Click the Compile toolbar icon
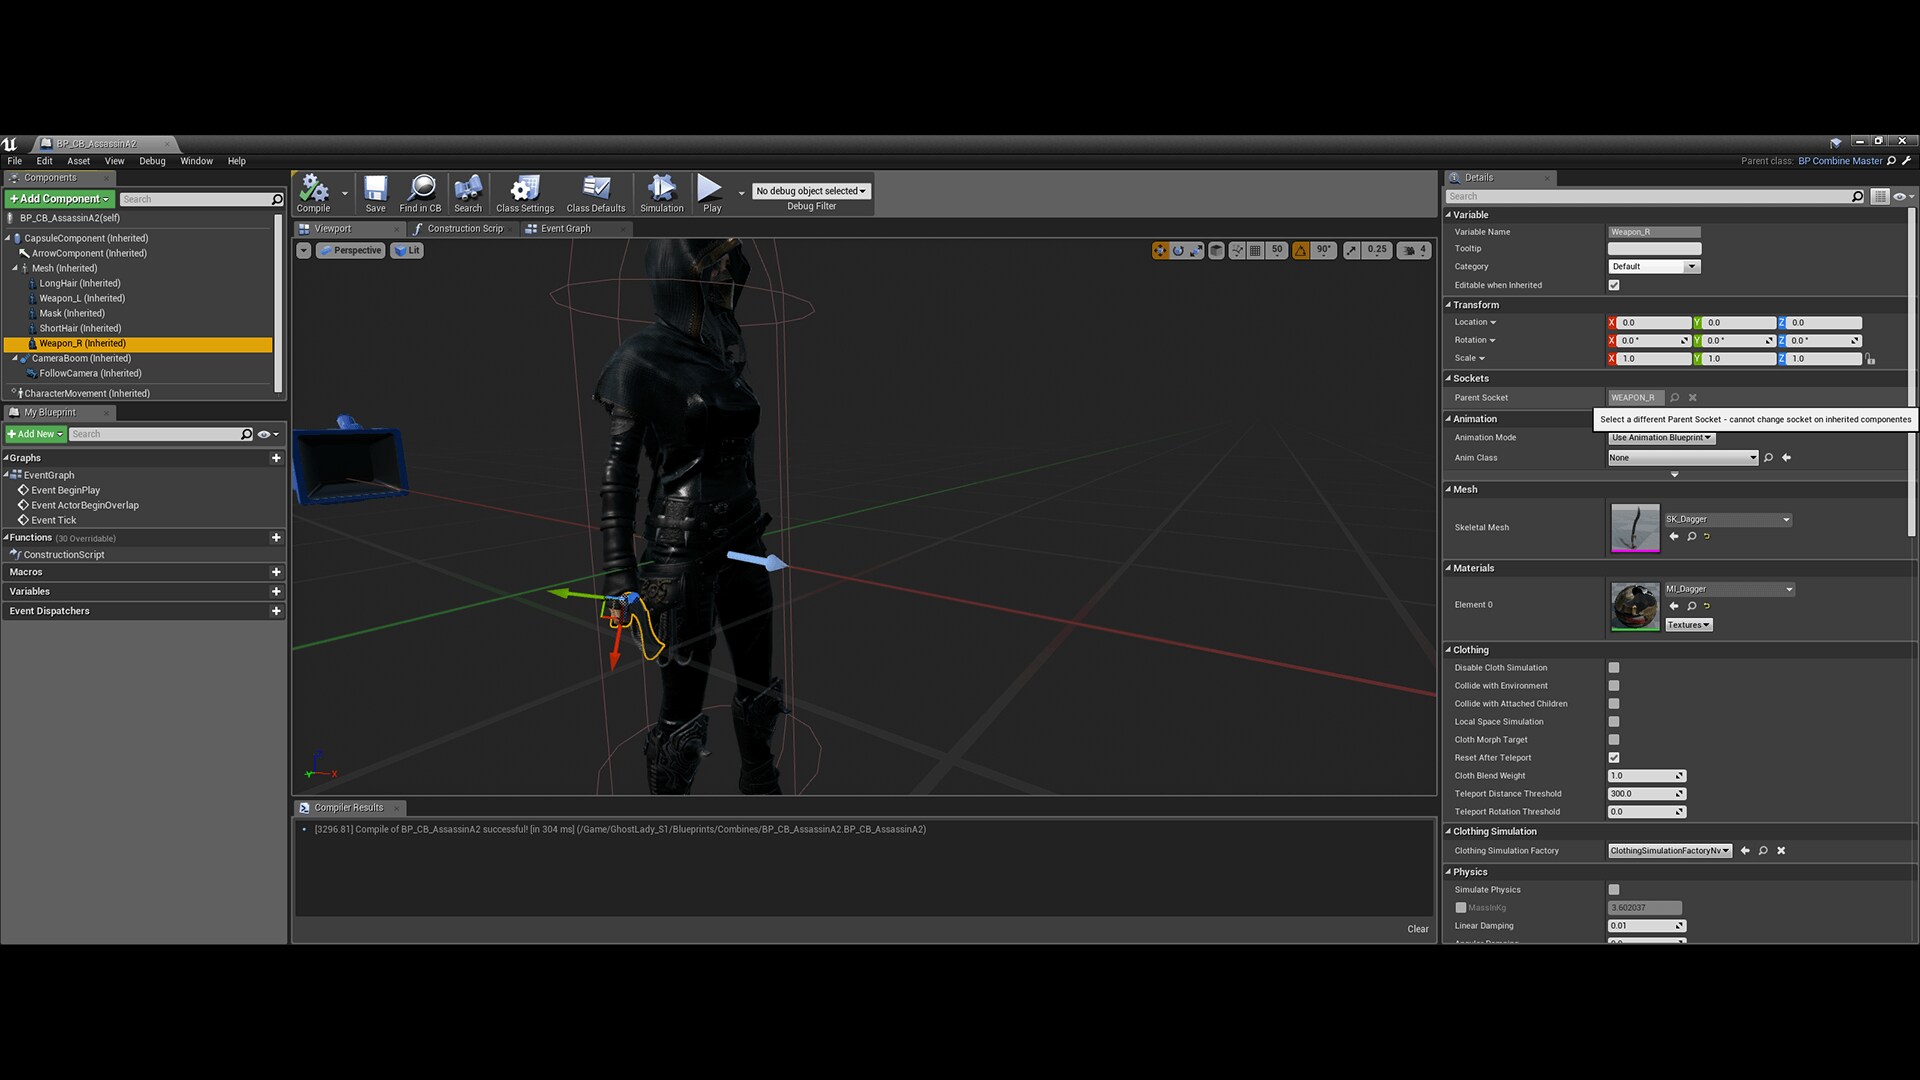 click(x=313, y=192)
